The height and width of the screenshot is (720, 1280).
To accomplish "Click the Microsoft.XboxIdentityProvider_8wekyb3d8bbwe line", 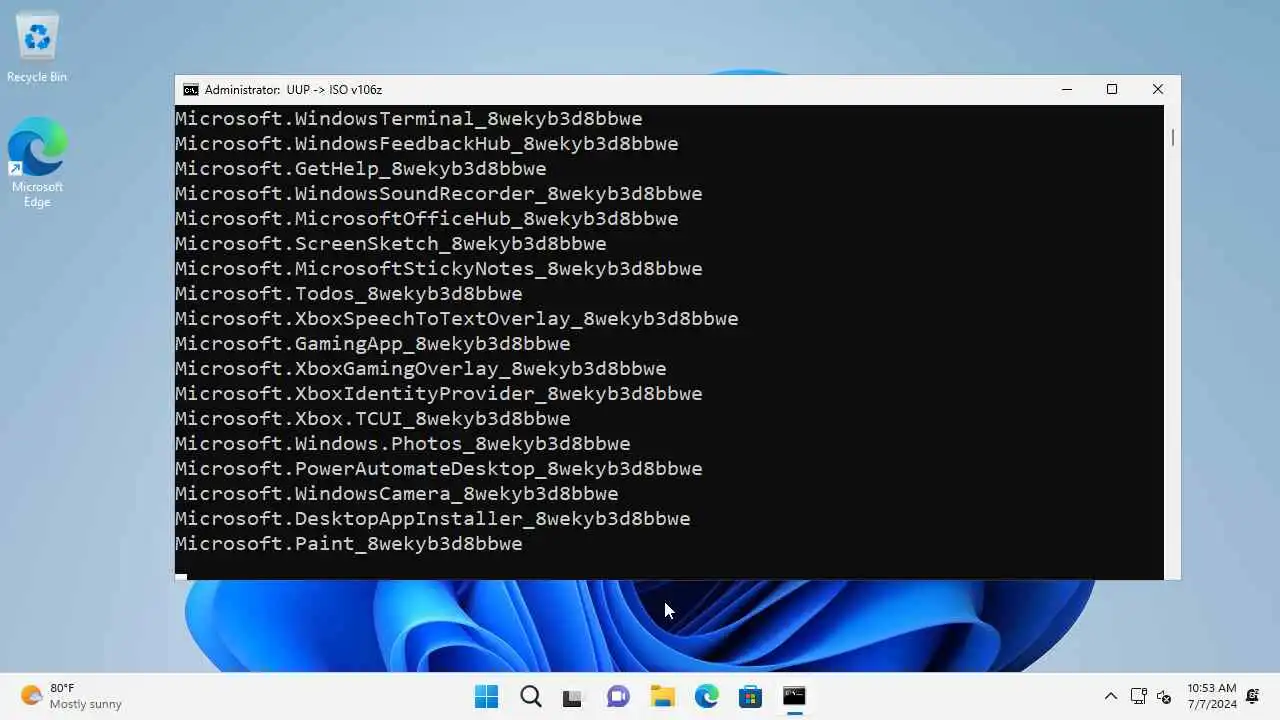I will (x=439, y=394).
